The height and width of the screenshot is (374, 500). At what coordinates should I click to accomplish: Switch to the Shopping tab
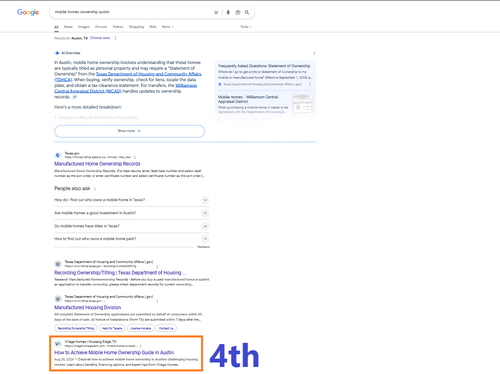(x=136, y=27)
